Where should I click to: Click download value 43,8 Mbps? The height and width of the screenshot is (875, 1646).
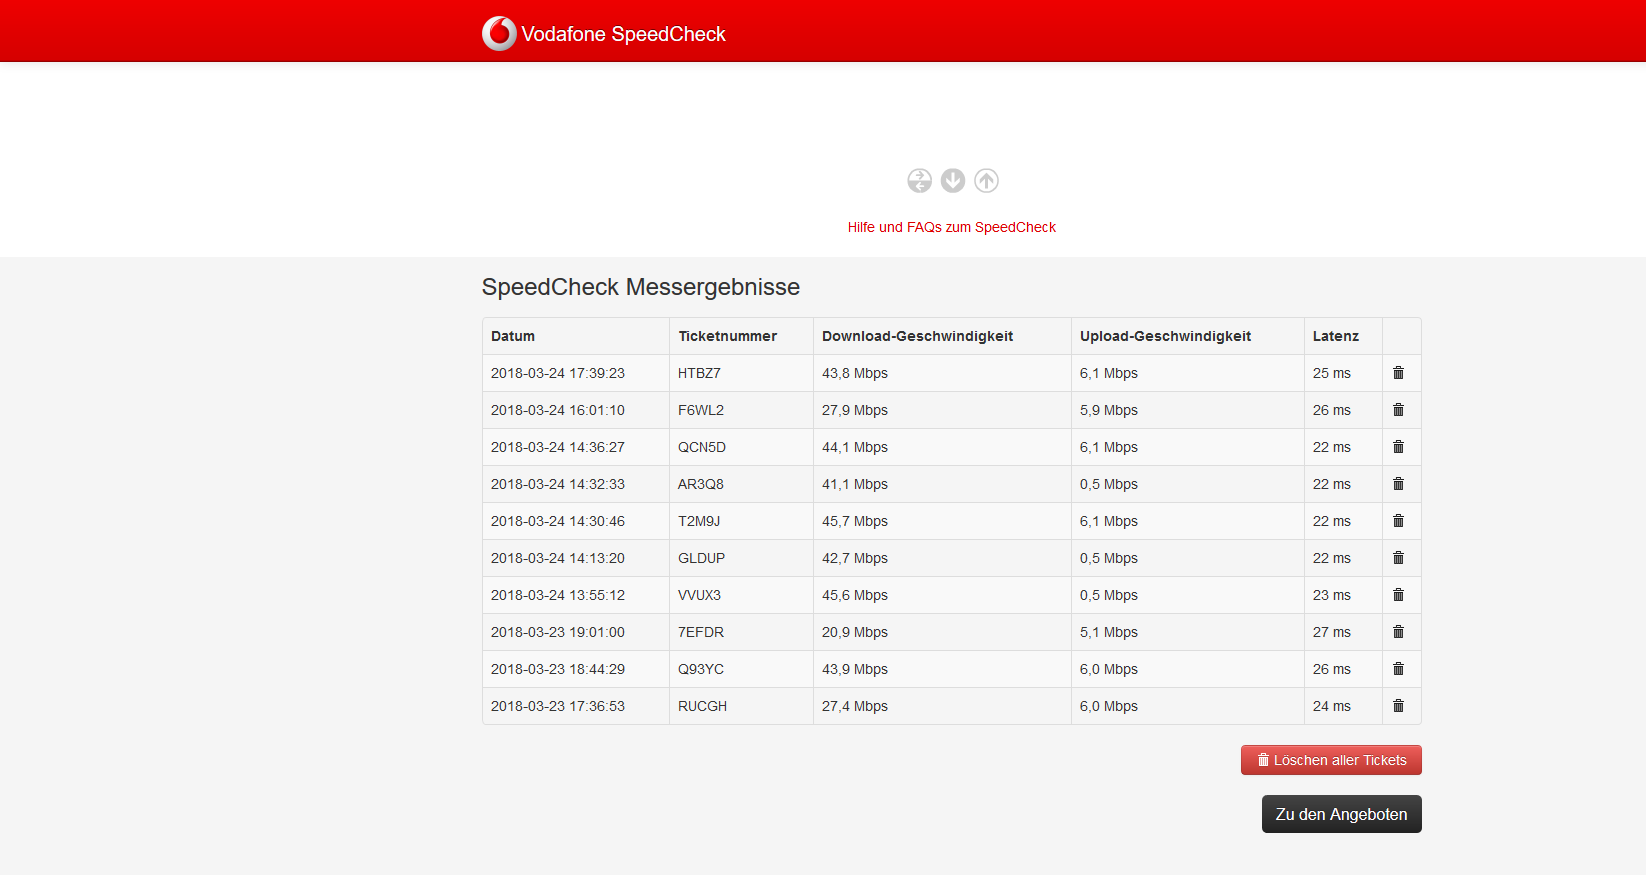[x=855, y=373]
